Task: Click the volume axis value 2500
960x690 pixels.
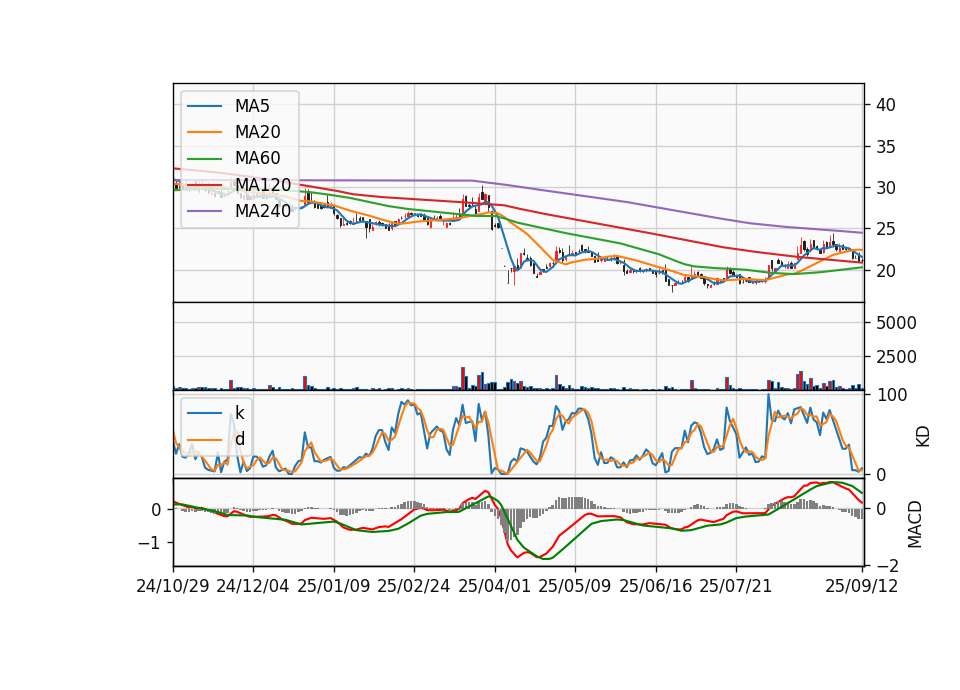Action: (896, 357)
